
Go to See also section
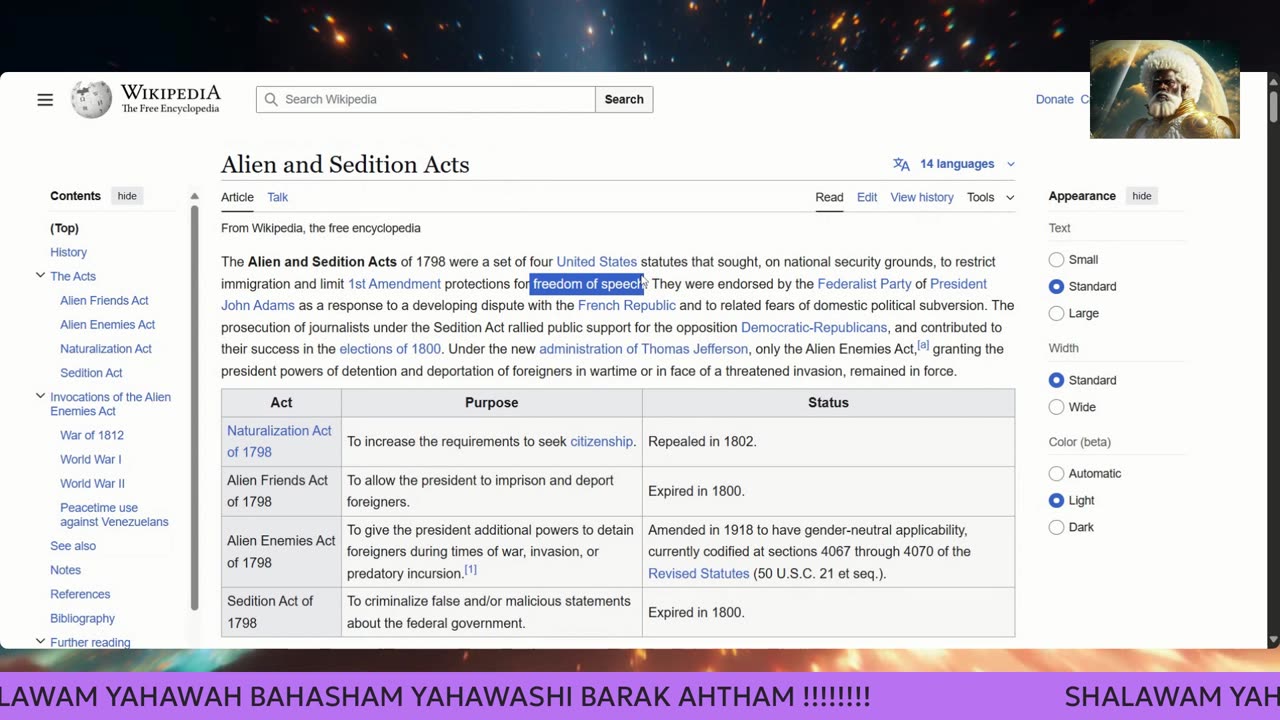(x=73, y=546)
